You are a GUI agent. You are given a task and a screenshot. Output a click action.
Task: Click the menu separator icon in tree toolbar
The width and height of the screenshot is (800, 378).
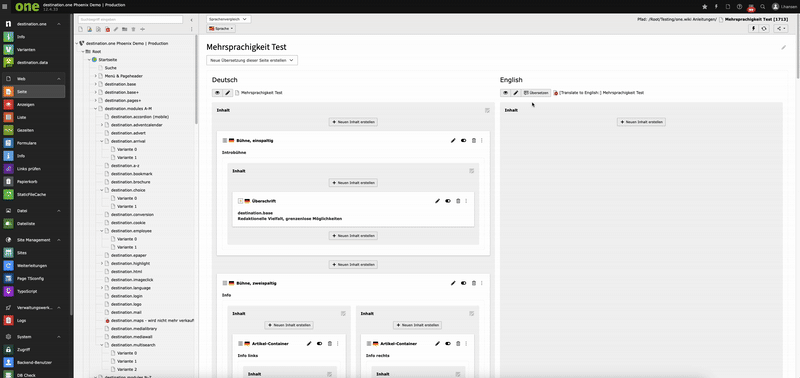(142, 29)
